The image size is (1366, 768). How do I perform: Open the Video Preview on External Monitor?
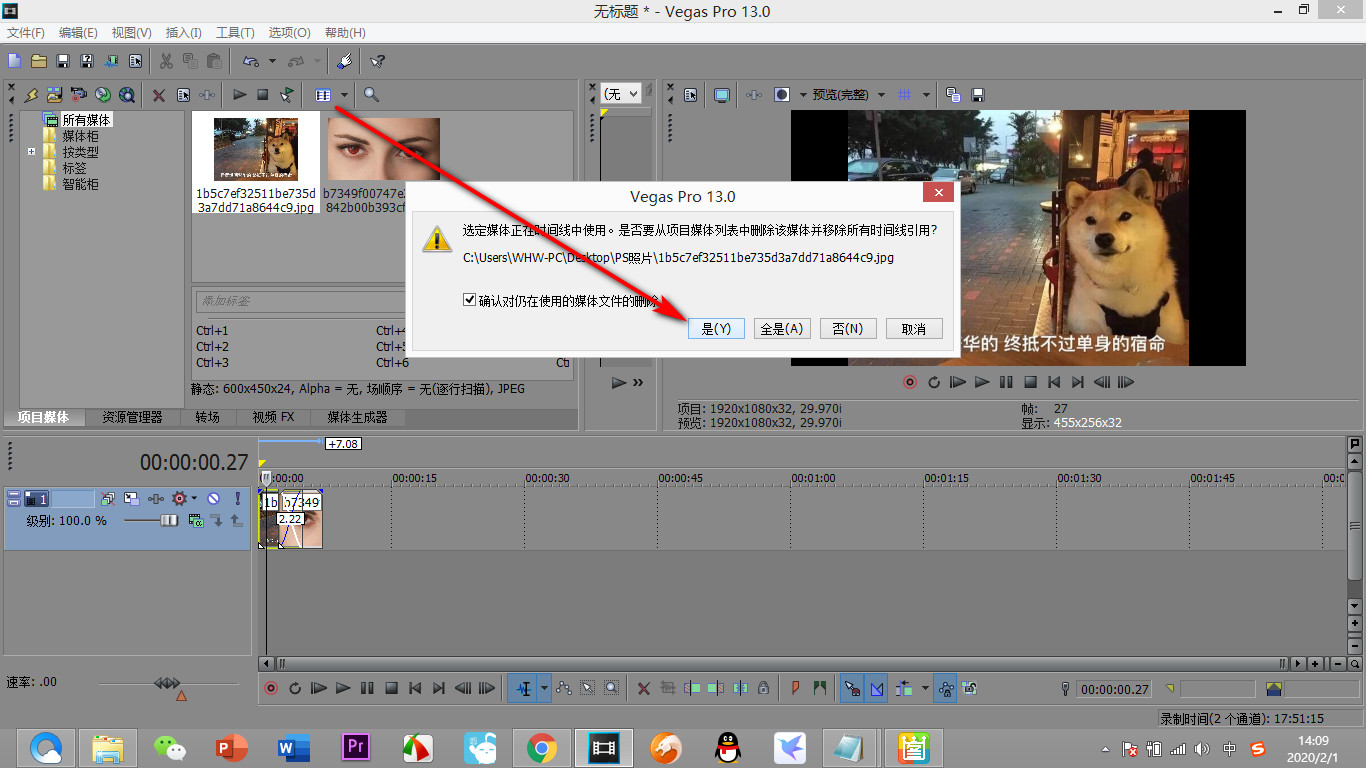721,95
